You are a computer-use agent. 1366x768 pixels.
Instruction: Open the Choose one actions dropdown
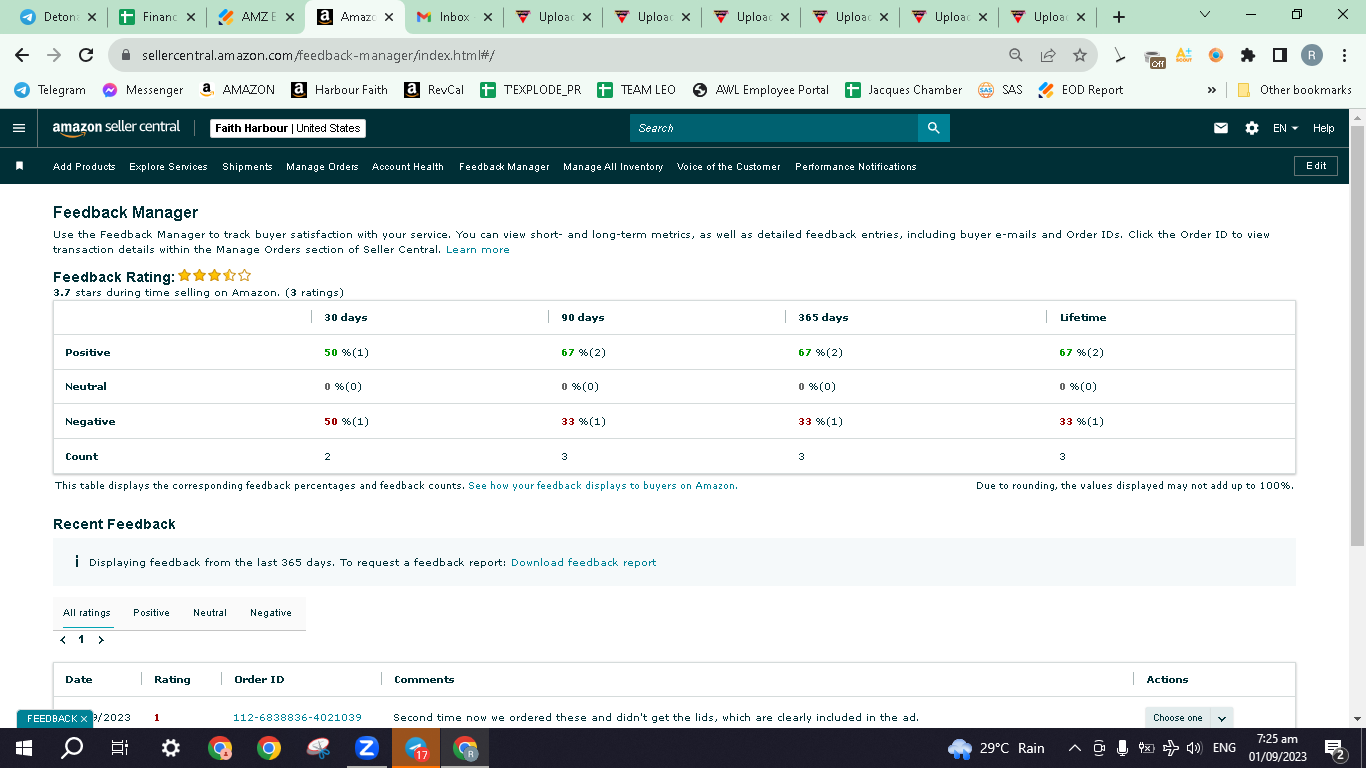[x=1189, y=718]
